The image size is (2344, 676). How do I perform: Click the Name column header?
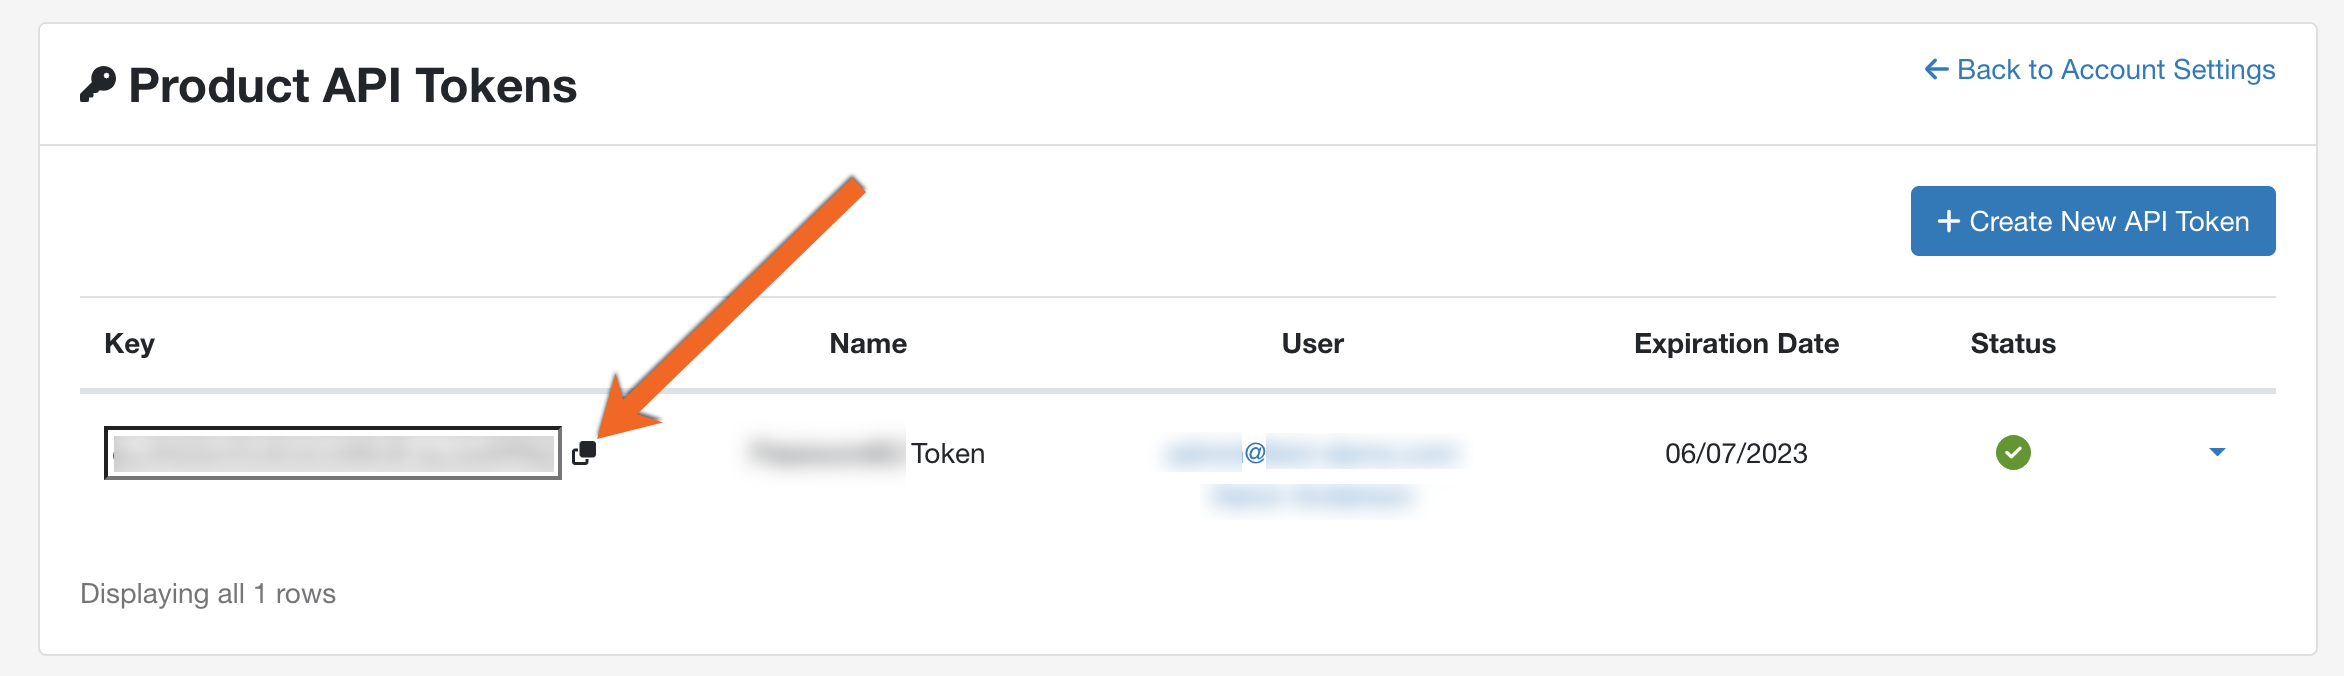(x=868, y=343)
